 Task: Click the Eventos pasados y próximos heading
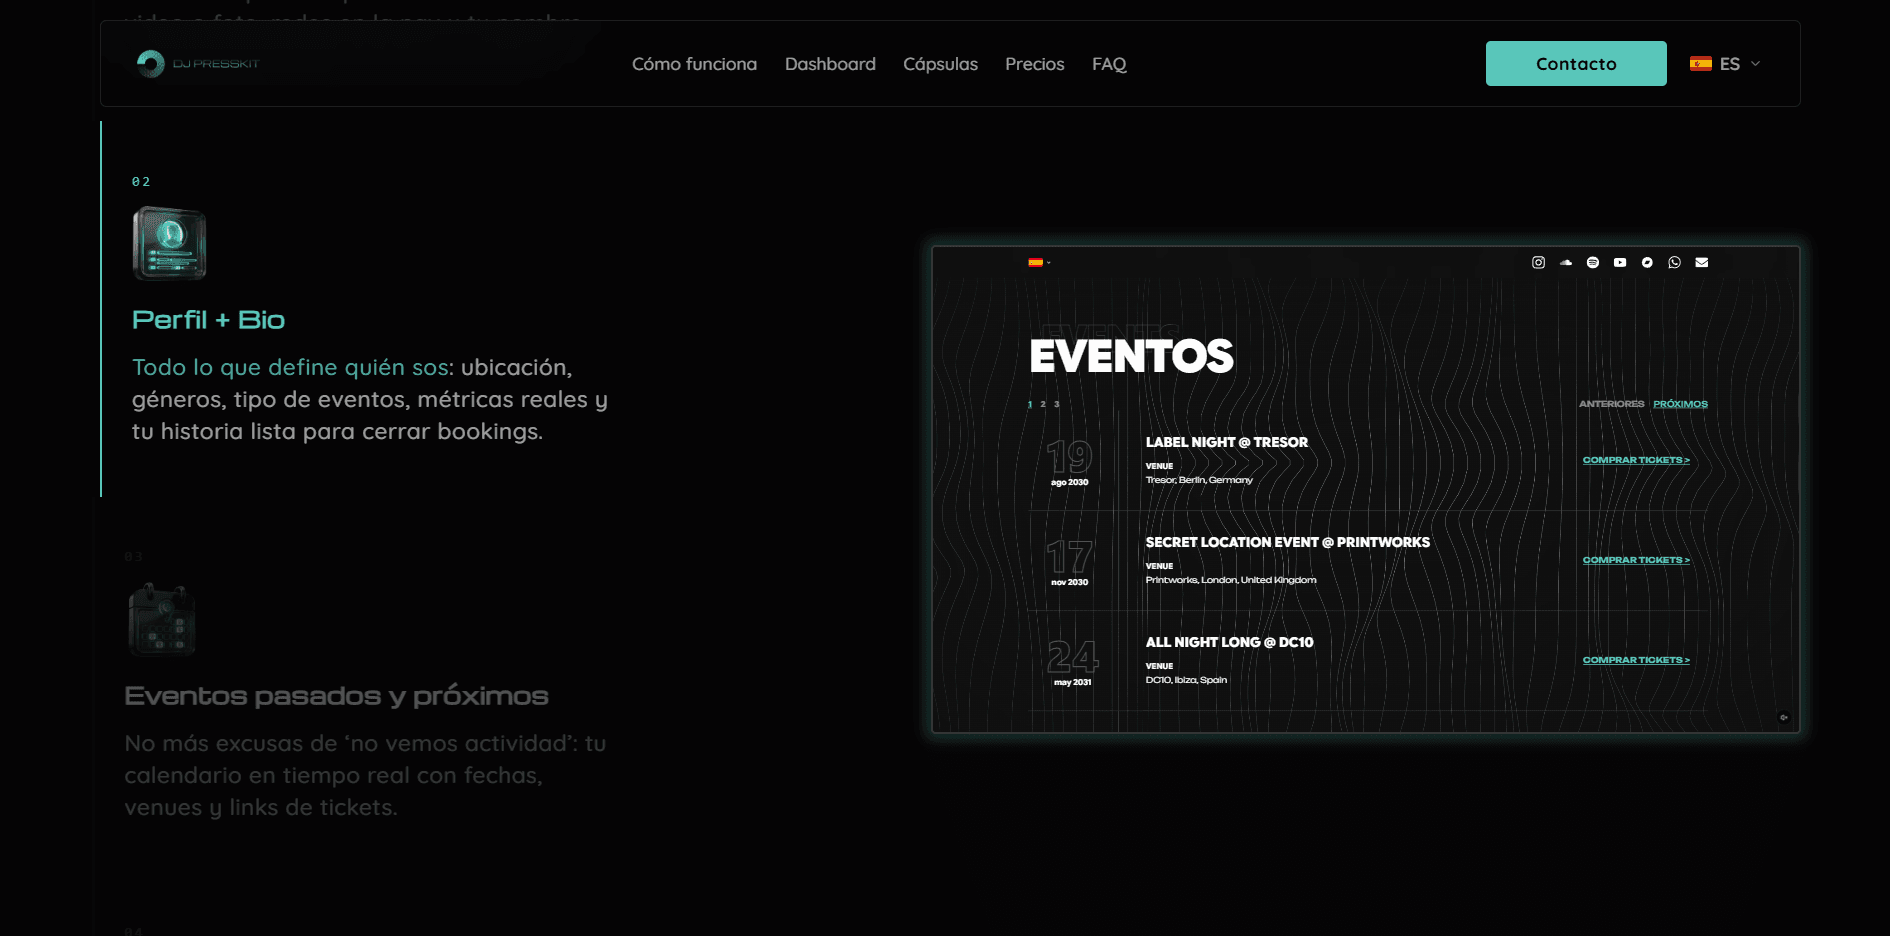click(x=336, y=696)
